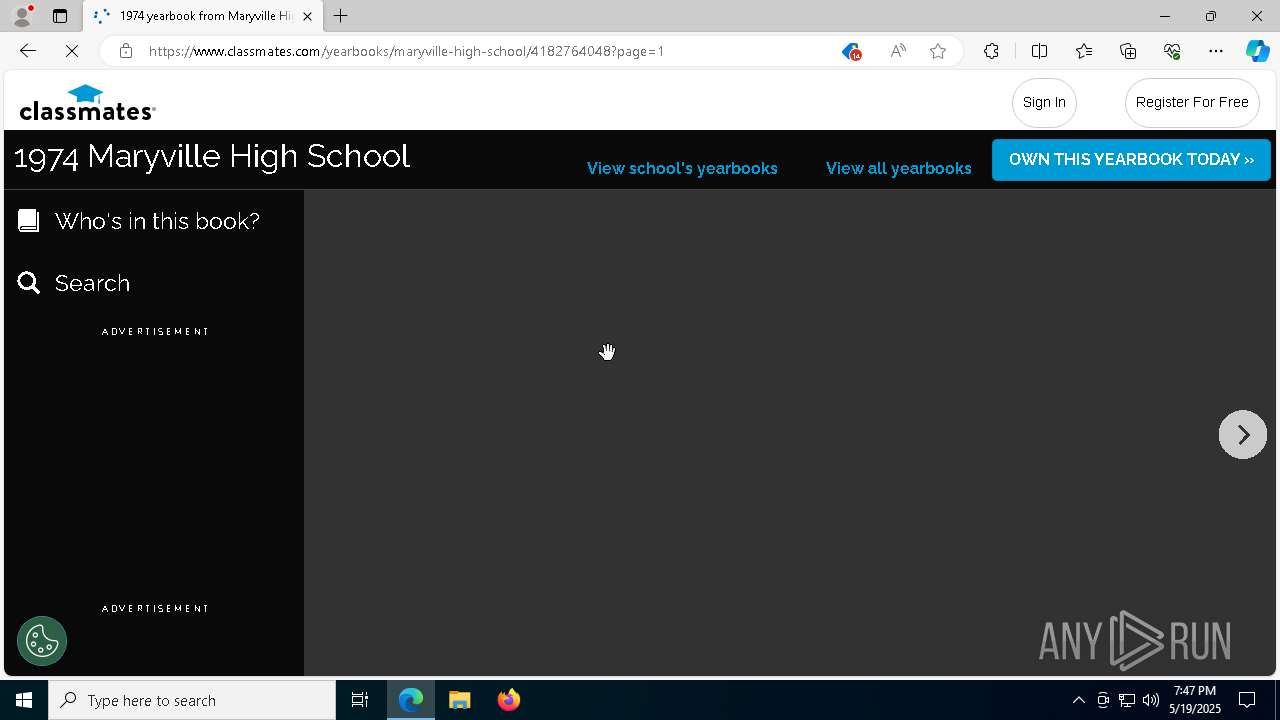This screenshot has height=720, width=1280.
Task: Click the Microsoft Edge taskbar icon
Action: (411, 700)
